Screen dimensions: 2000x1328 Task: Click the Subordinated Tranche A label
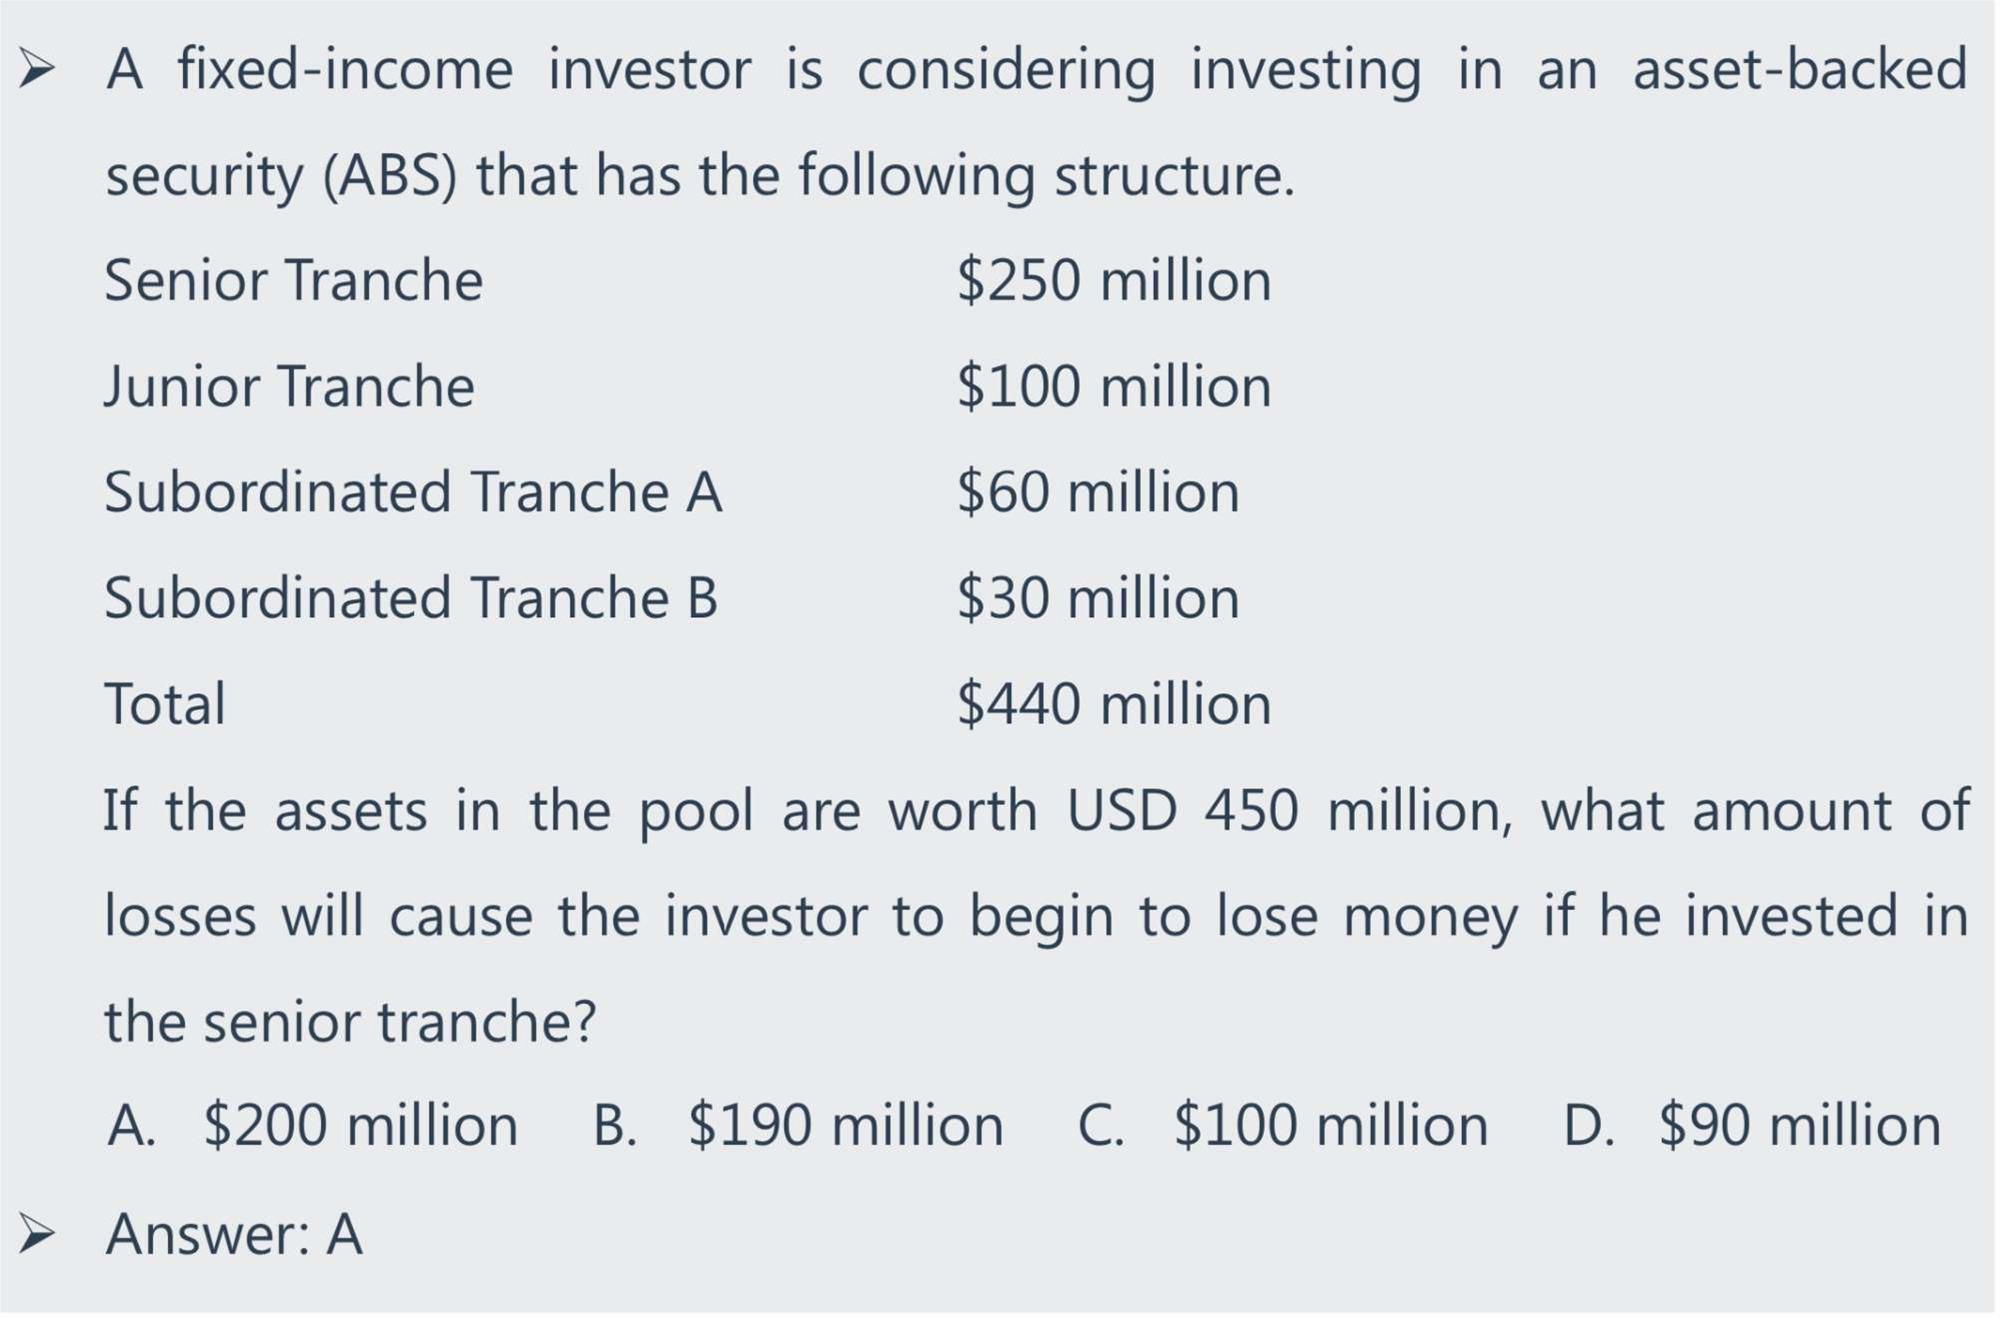tap(413, 492)
